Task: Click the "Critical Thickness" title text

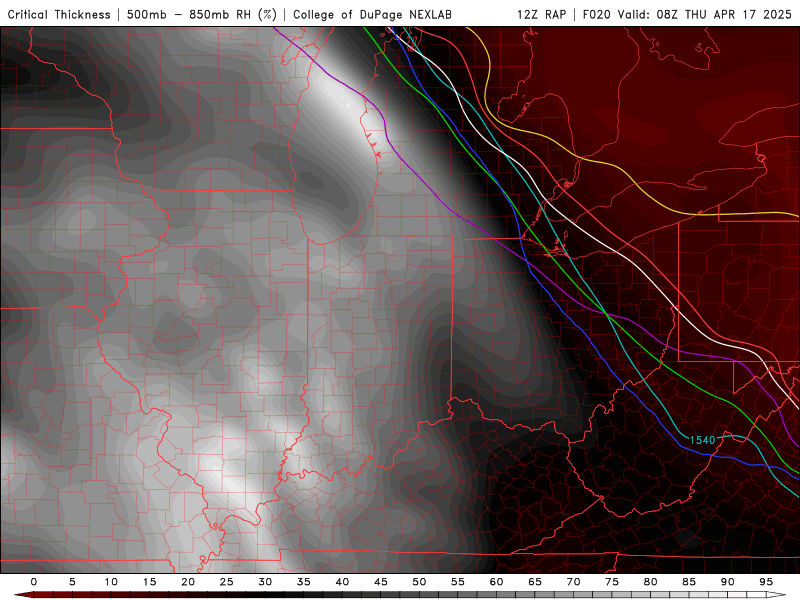Action: 59,14
